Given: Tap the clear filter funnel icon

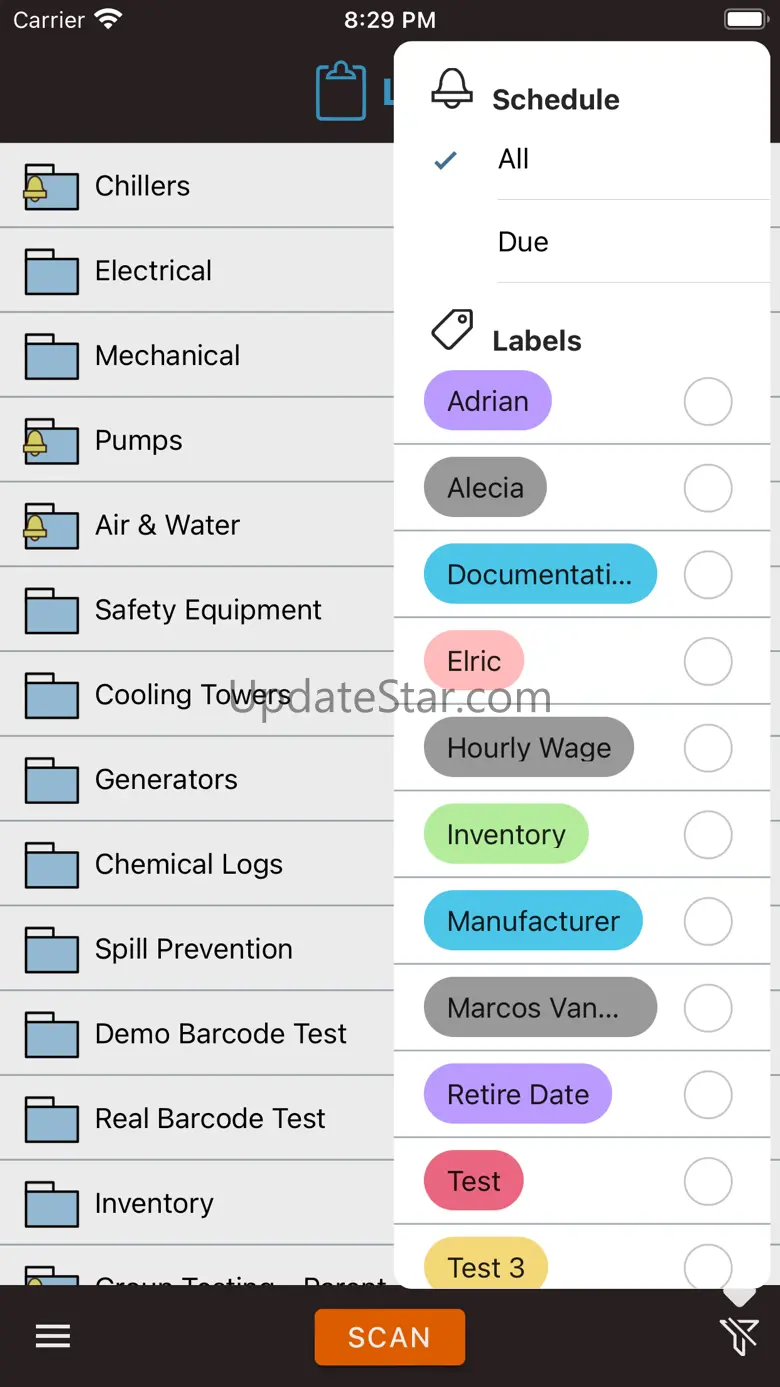Looking at the screenshot, I should tap(739, 1336).
